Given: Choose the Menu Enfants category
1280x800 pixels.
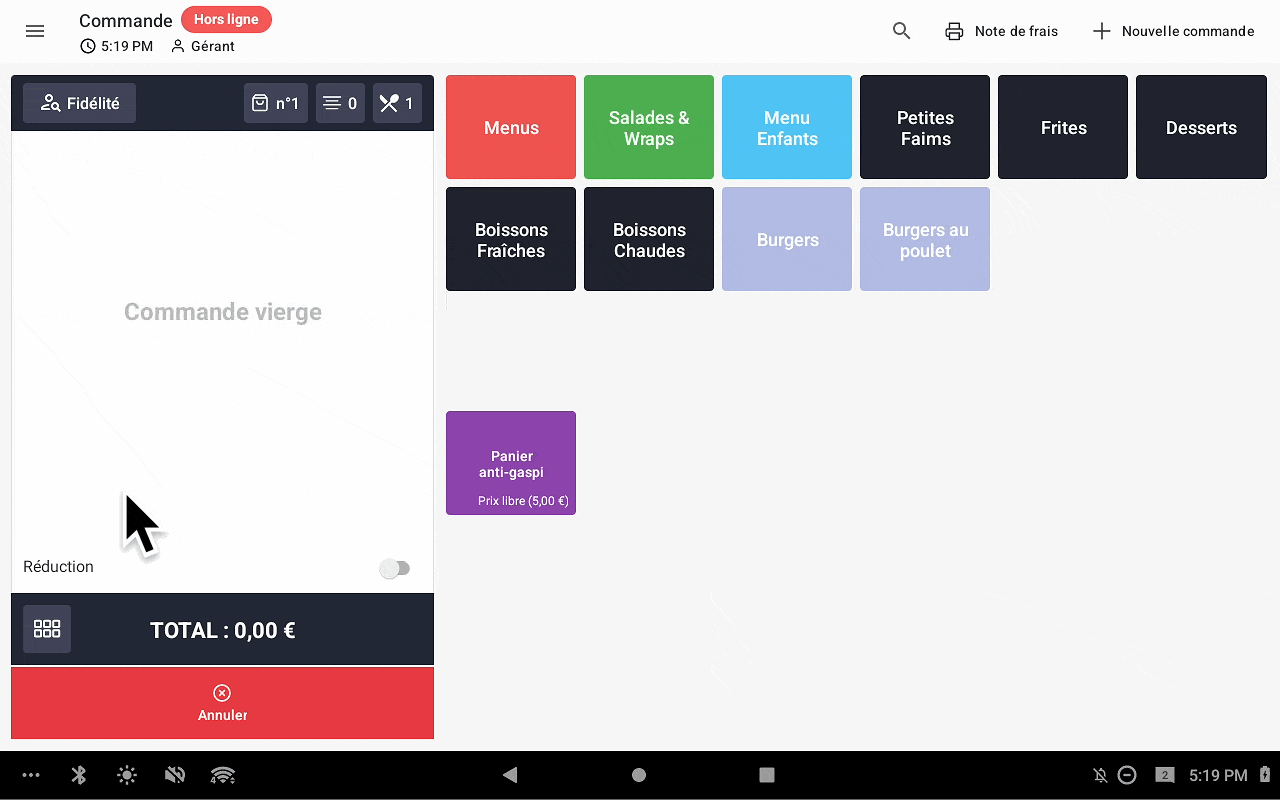Looking at the screenshot, I should click(x=787, y=128).
